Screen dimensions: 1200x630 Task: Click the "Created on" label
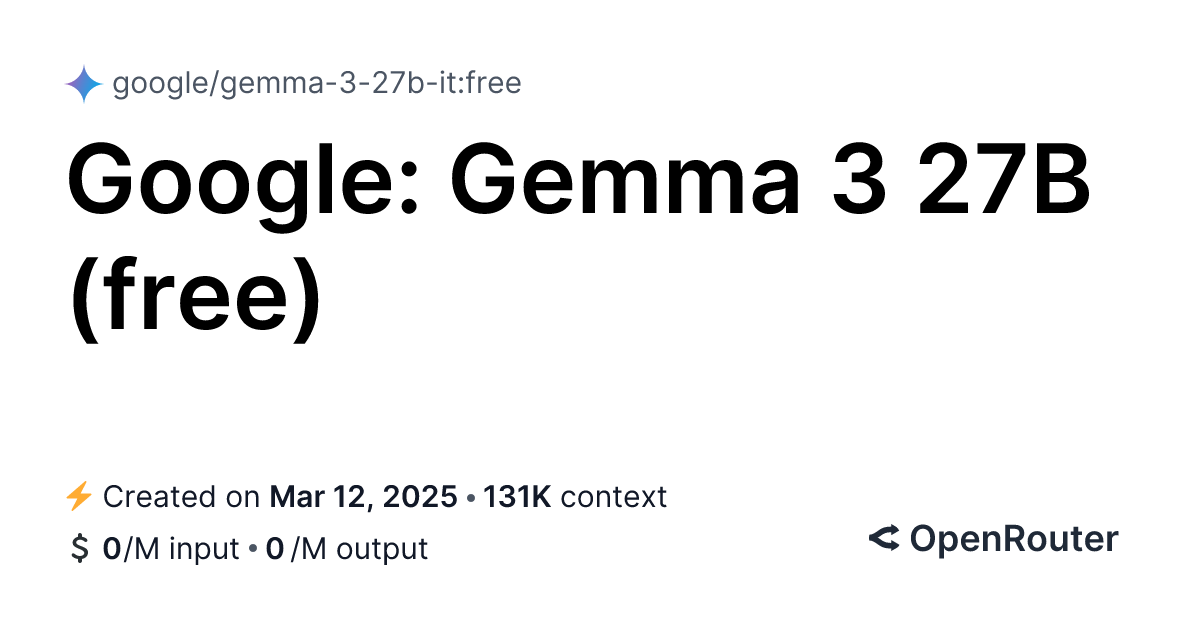[183, 496]
